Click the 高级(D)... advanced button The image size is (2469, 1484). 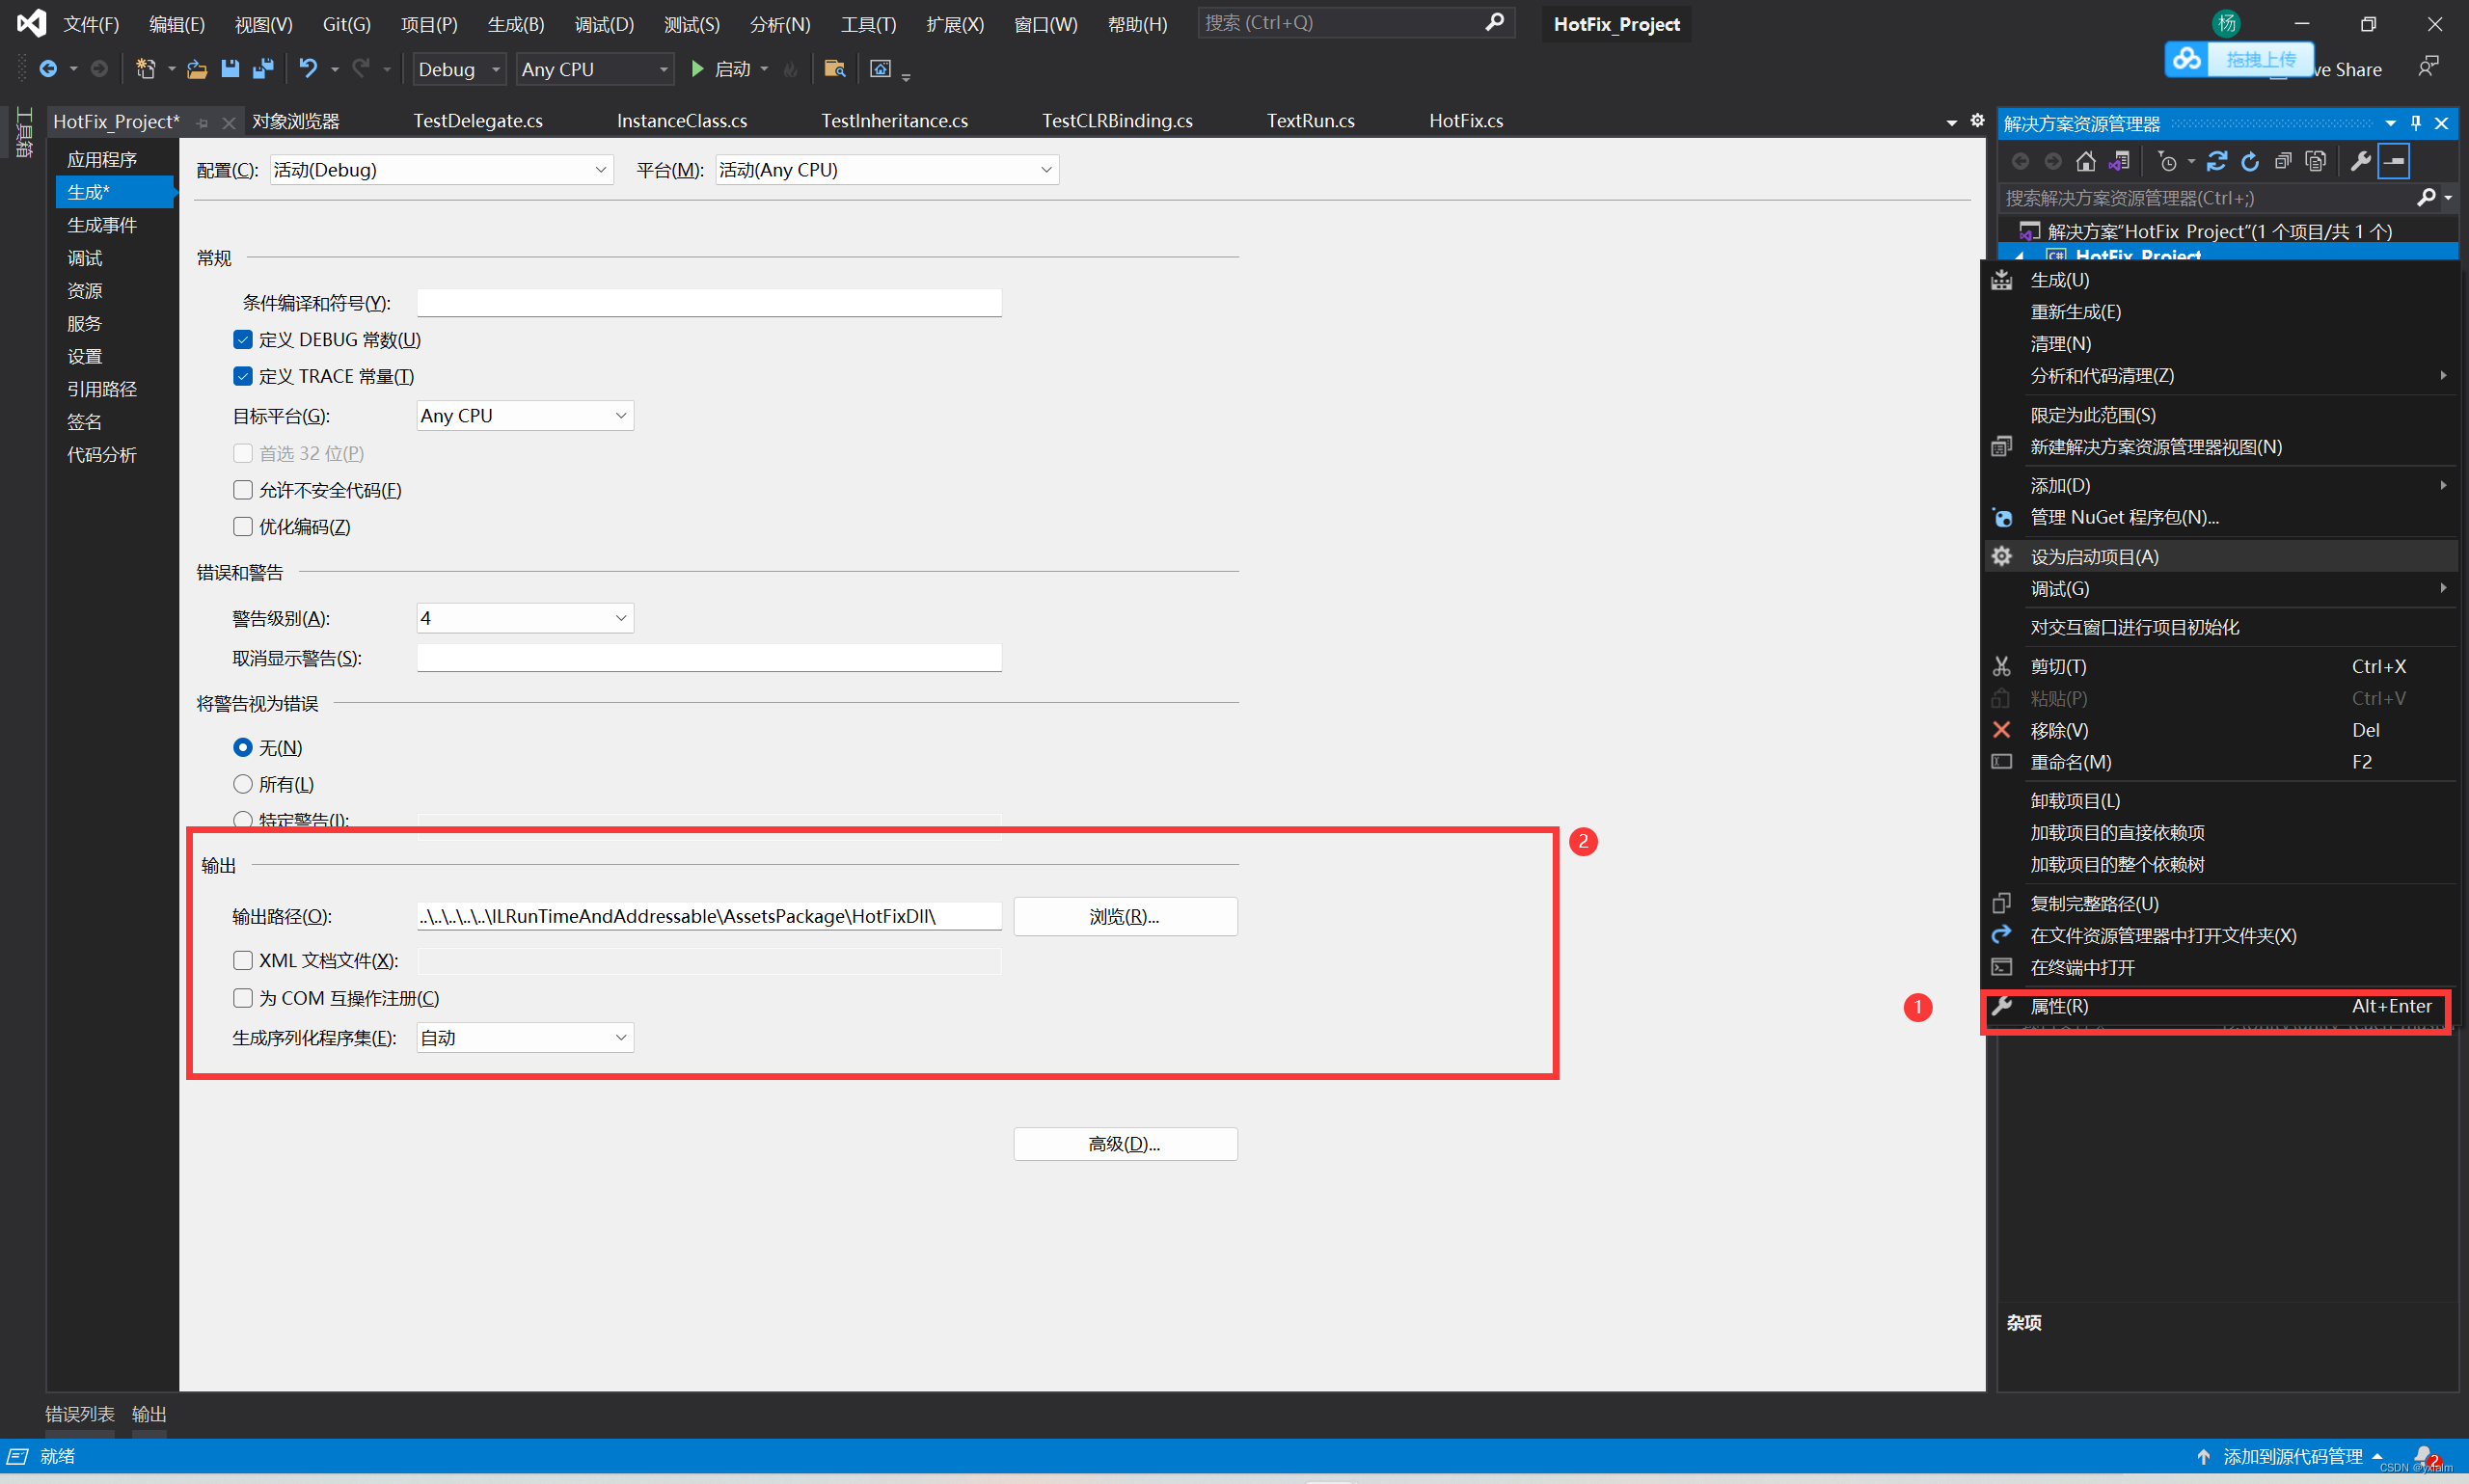pyautogui.click(x=1125, y=1144)
